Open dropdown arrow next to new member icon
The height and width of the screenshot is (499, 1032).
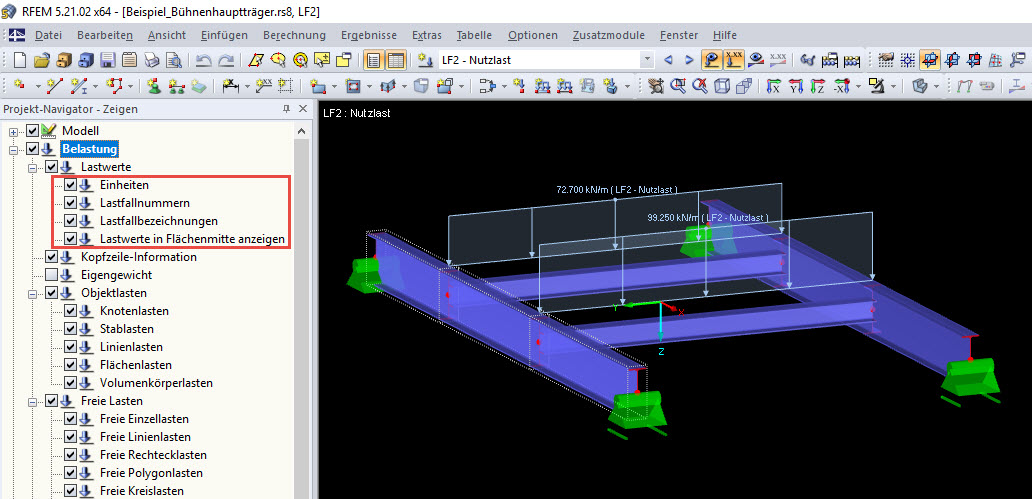(x=95, y=86)
